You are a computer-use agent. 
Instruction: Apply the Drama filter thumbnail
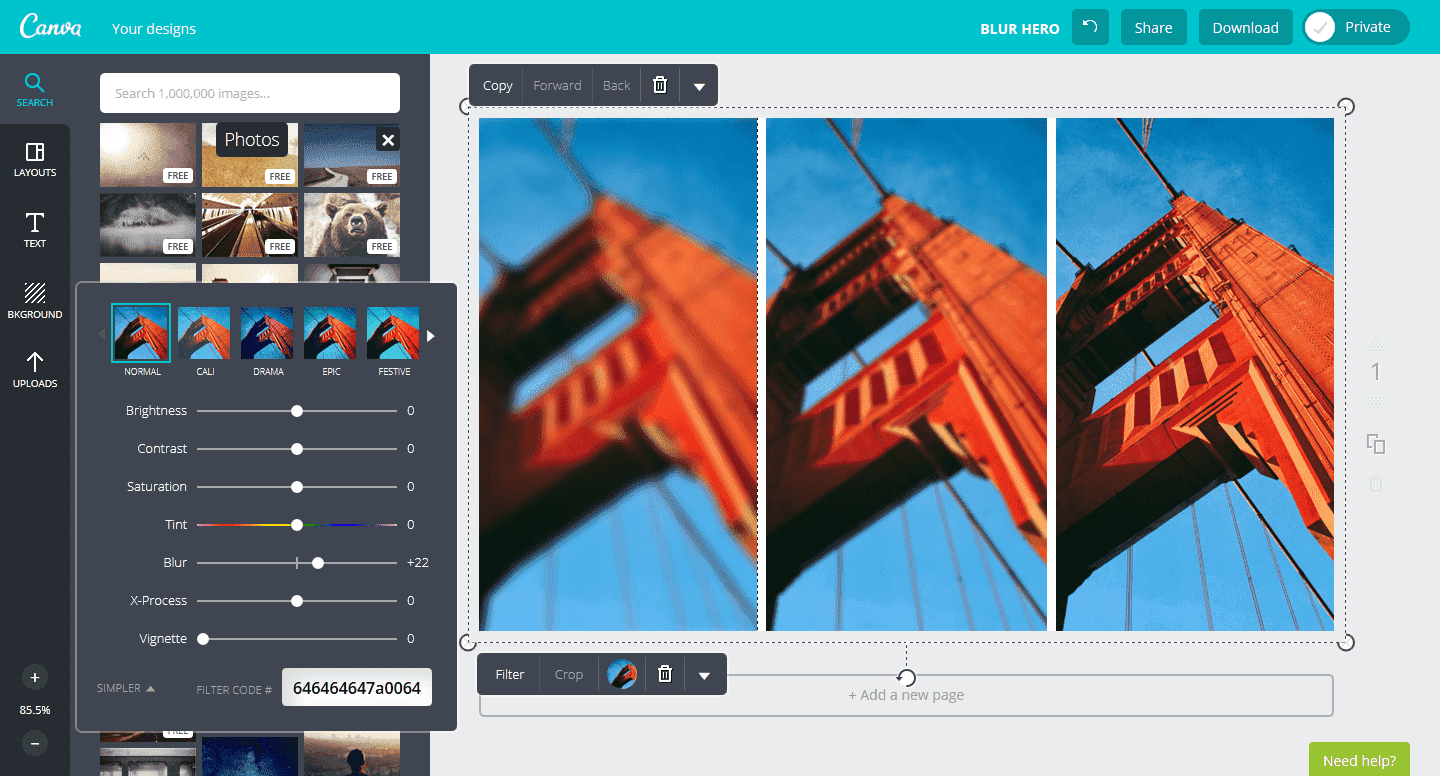[x=268, y=334]
